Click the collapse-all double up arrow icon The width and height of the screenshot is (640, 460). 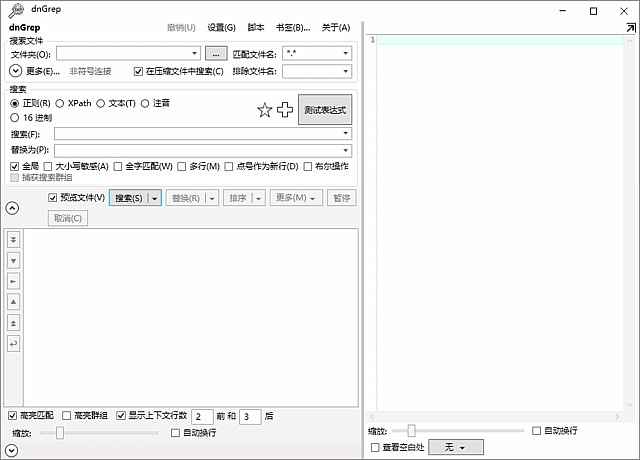point(13,323)
